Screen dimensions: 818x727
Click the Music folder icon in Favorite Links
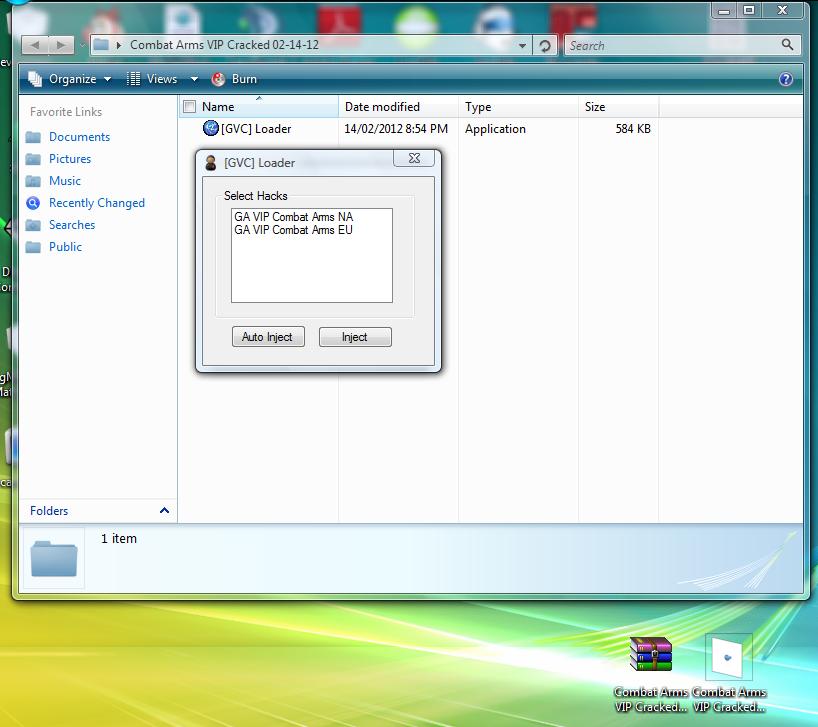[33, 181]
